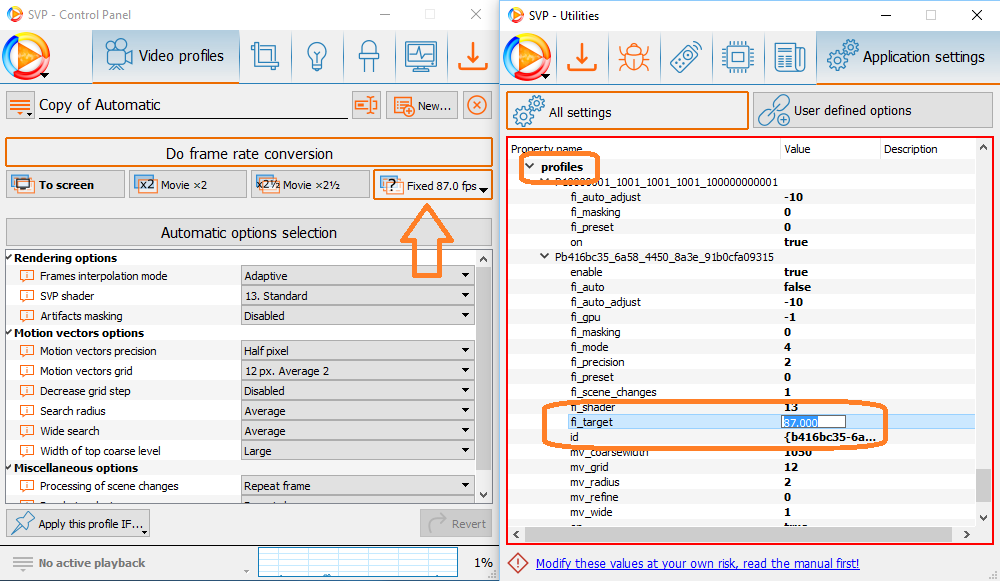The image size is (1001, 582).
Task: Click the Revert button
Action: coord(456,523)
